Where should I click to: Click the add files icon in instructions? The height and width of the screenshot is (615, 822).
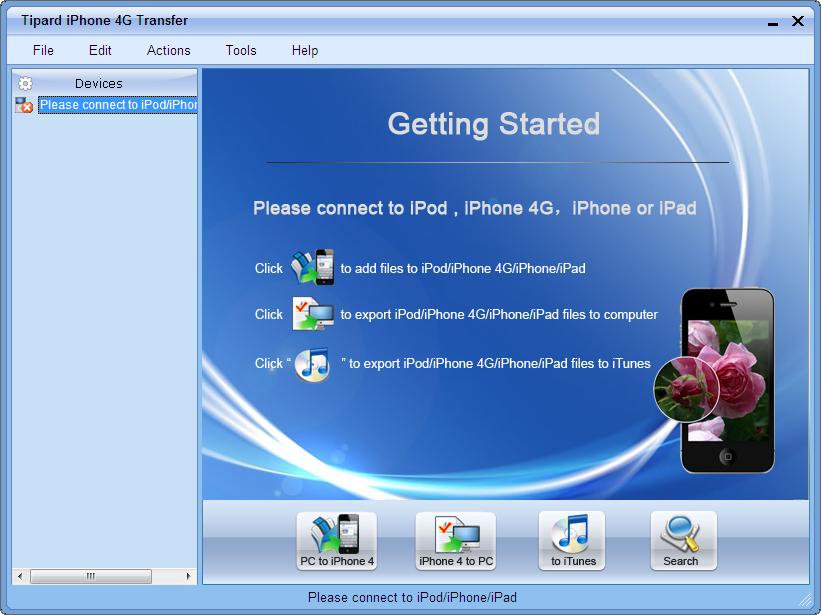[312, 268]
